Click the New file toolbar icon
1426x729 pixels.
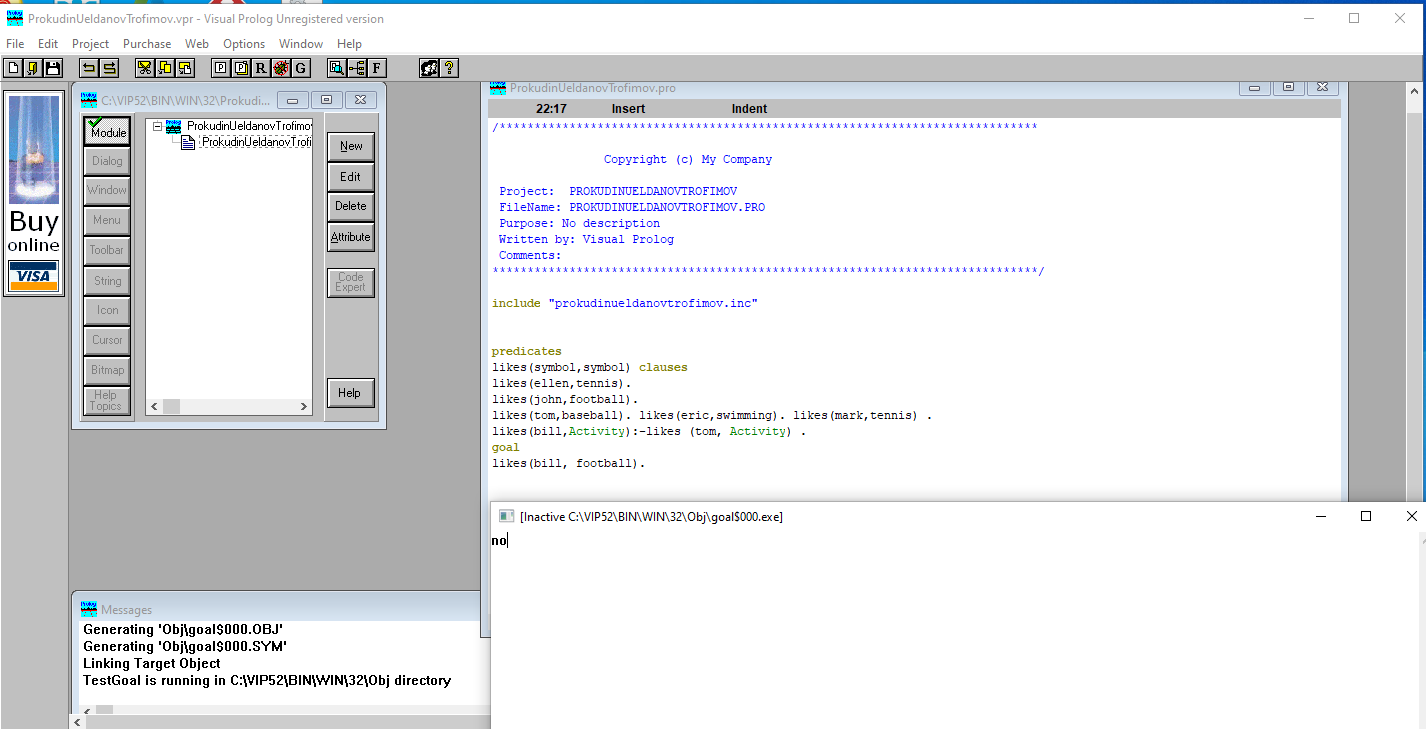coord(13,68)
